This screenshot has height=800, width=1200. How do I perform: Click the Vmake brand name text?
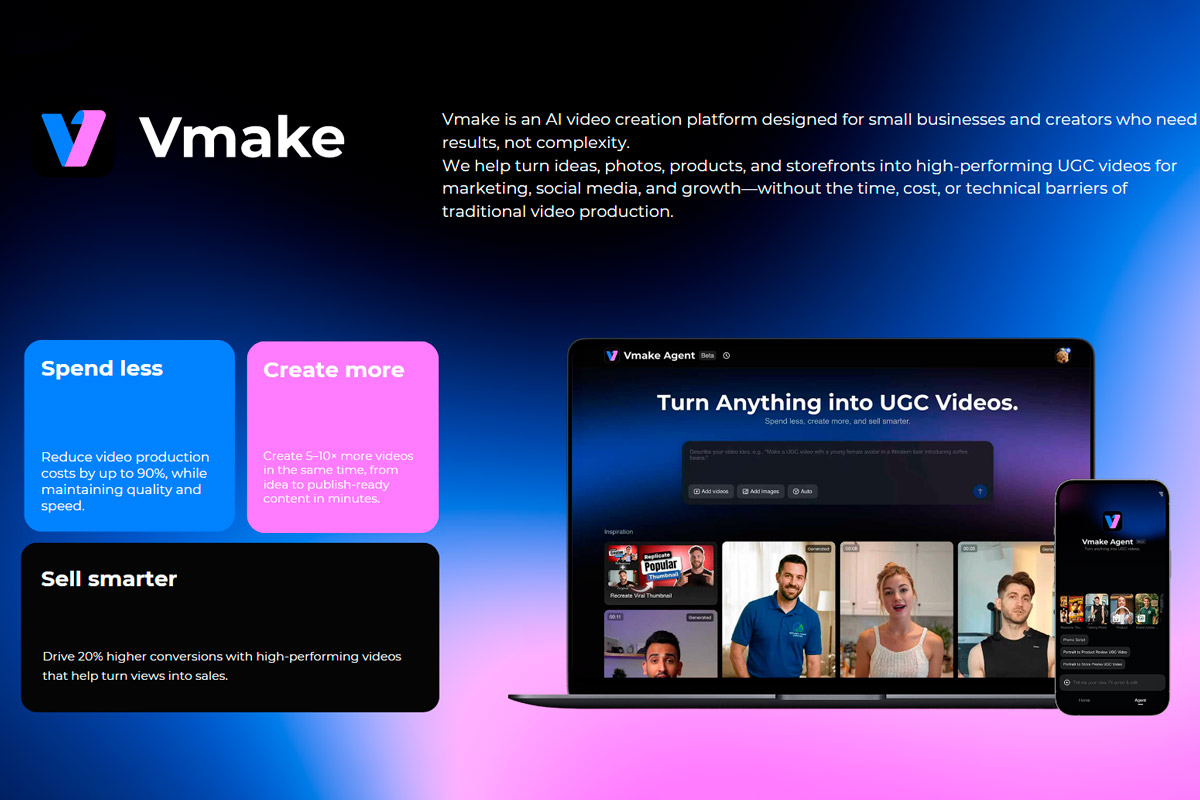point(242,138)
